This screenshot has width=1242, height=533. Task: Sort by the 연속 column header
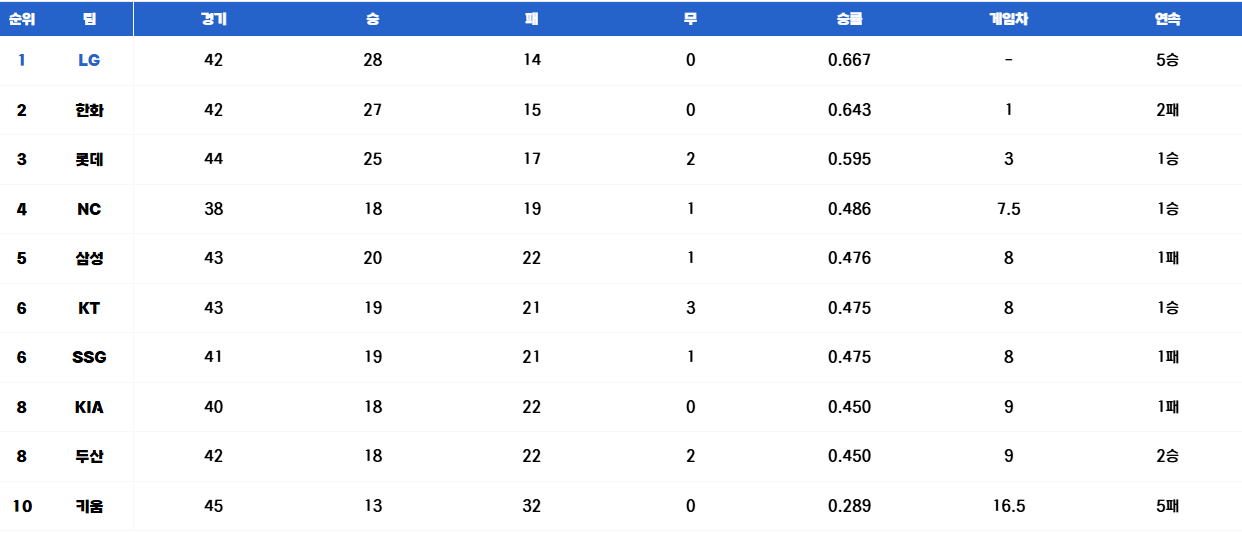click(x=1168, y=19)
